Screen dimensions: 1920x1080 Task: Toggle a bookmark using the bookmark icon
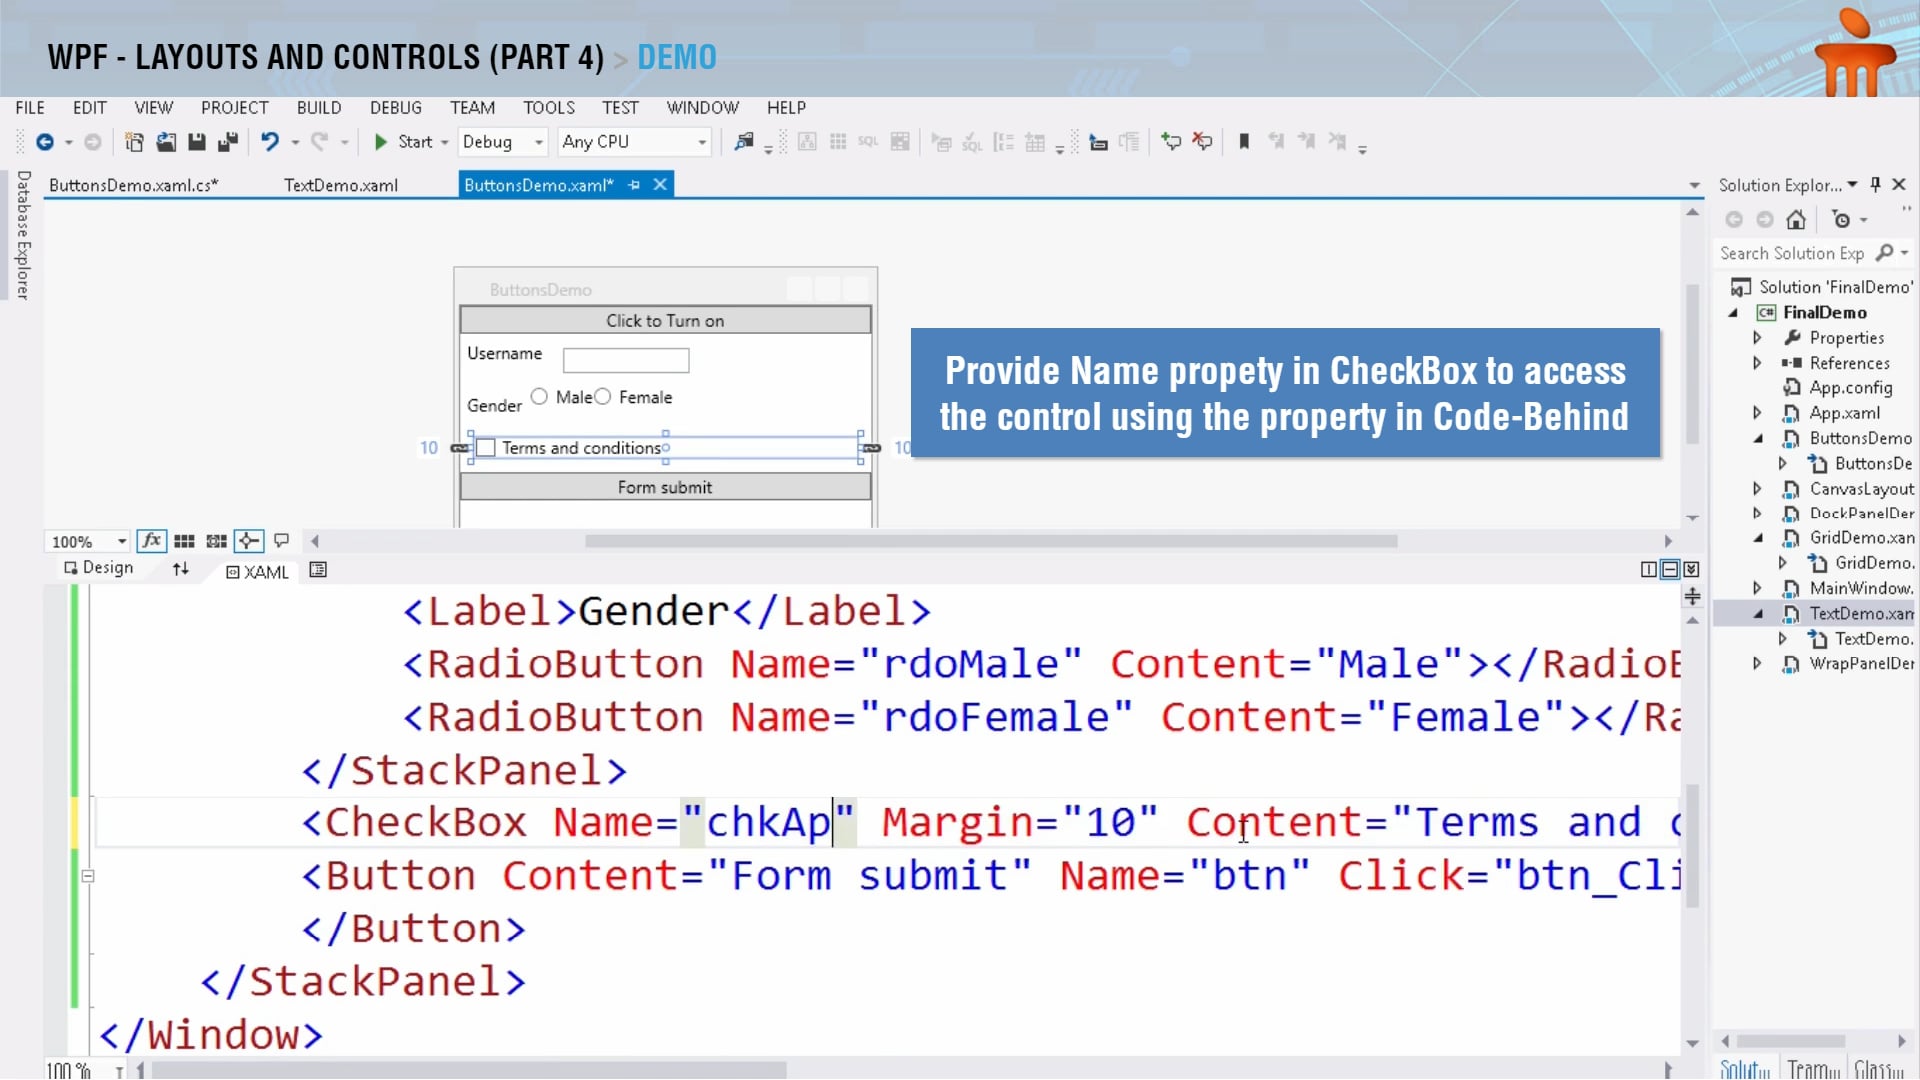point(1243,142)
